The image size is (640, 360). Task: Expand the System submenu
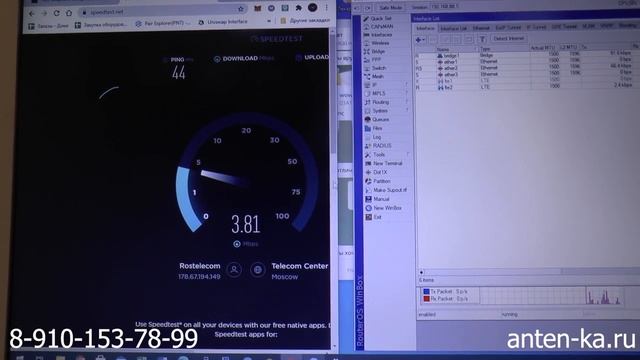point(386,111)
